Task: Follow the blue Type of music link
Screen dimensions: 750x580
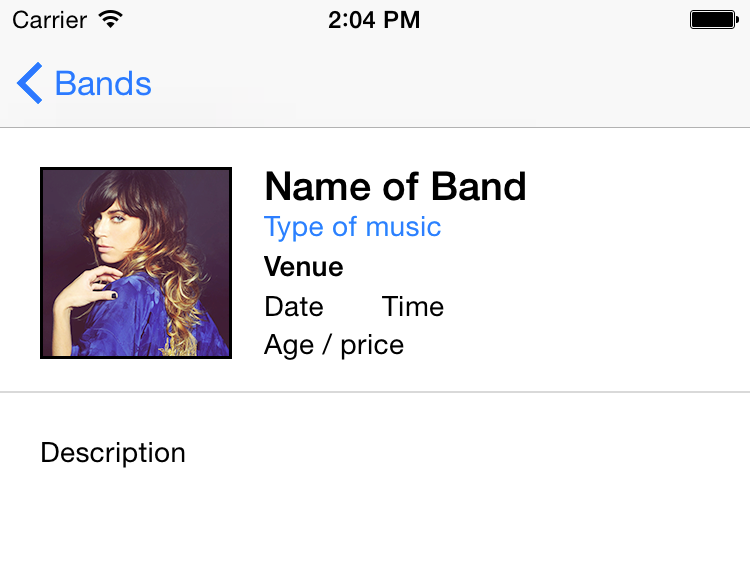Action: pos(352,227)
